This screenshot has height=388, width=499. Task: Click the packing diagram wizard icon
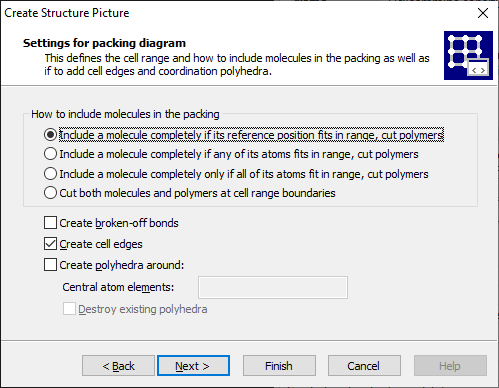click(468, 55)
